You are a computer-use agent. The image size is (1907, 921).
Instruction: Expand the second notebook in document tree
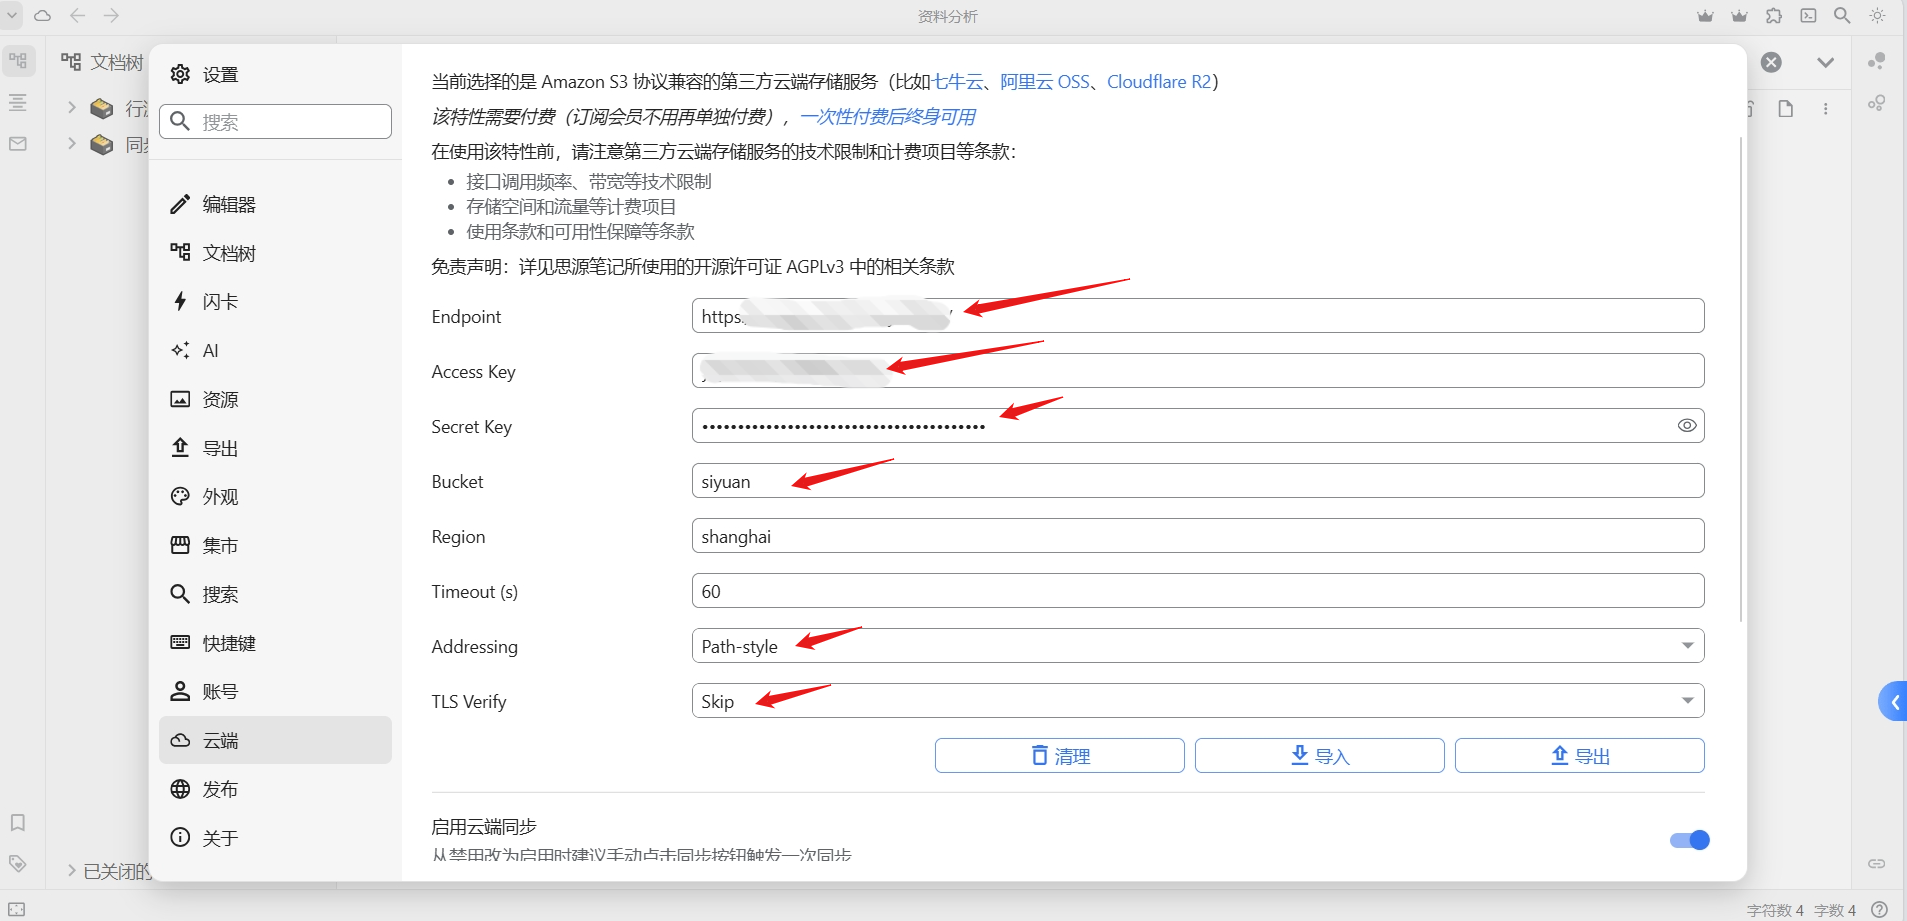pos(72,145)
